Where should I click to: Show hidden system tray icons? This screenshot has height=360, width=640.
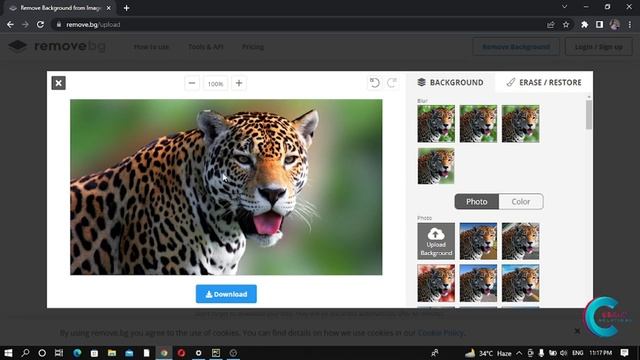(519, 353)
